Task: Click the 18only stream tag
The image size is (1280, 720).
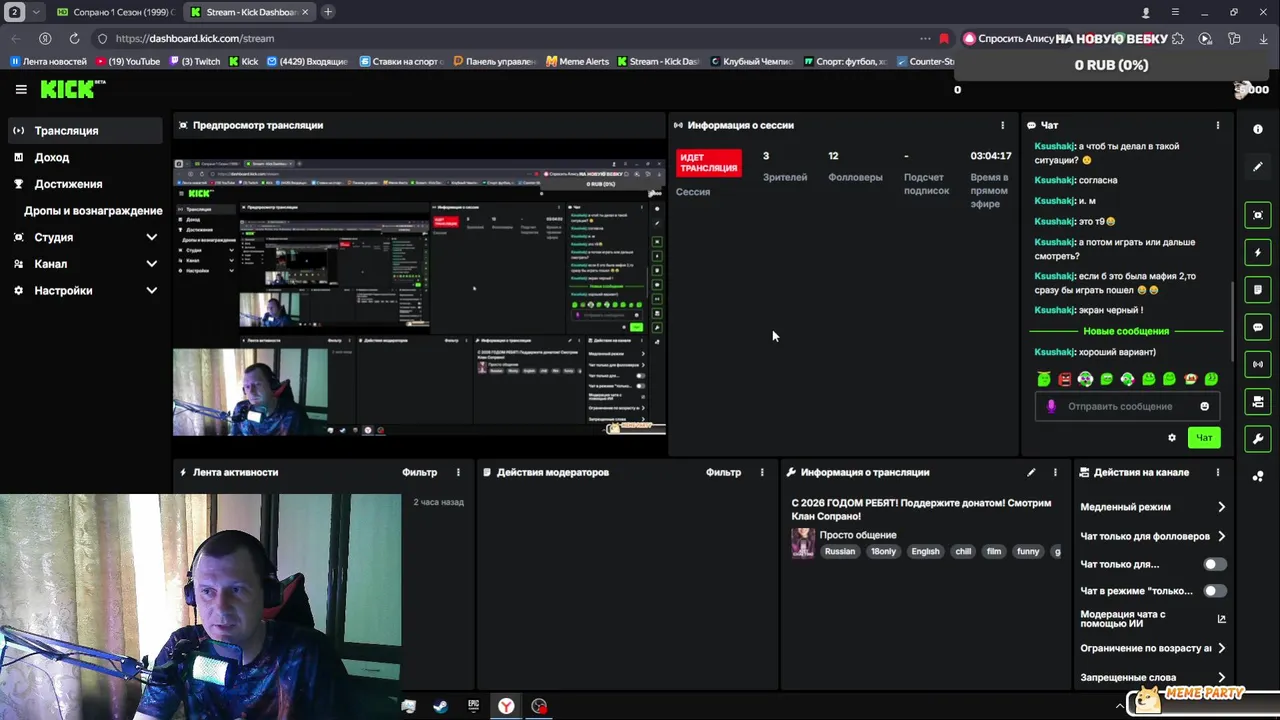Action: point(883,551)
